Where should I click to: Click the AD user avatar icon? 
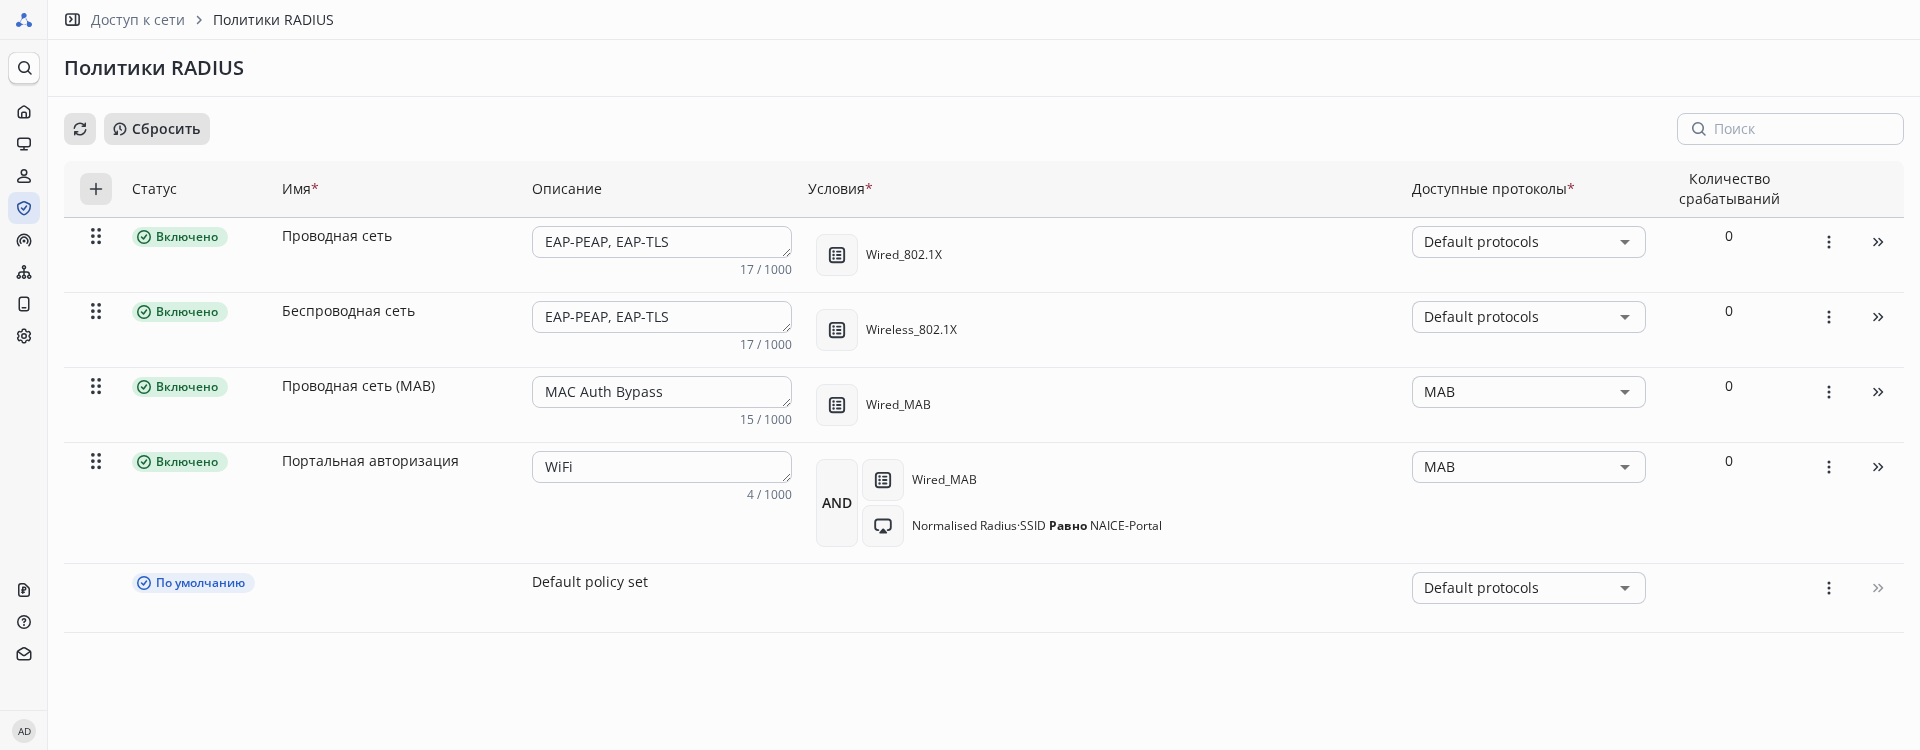point(24,731)
